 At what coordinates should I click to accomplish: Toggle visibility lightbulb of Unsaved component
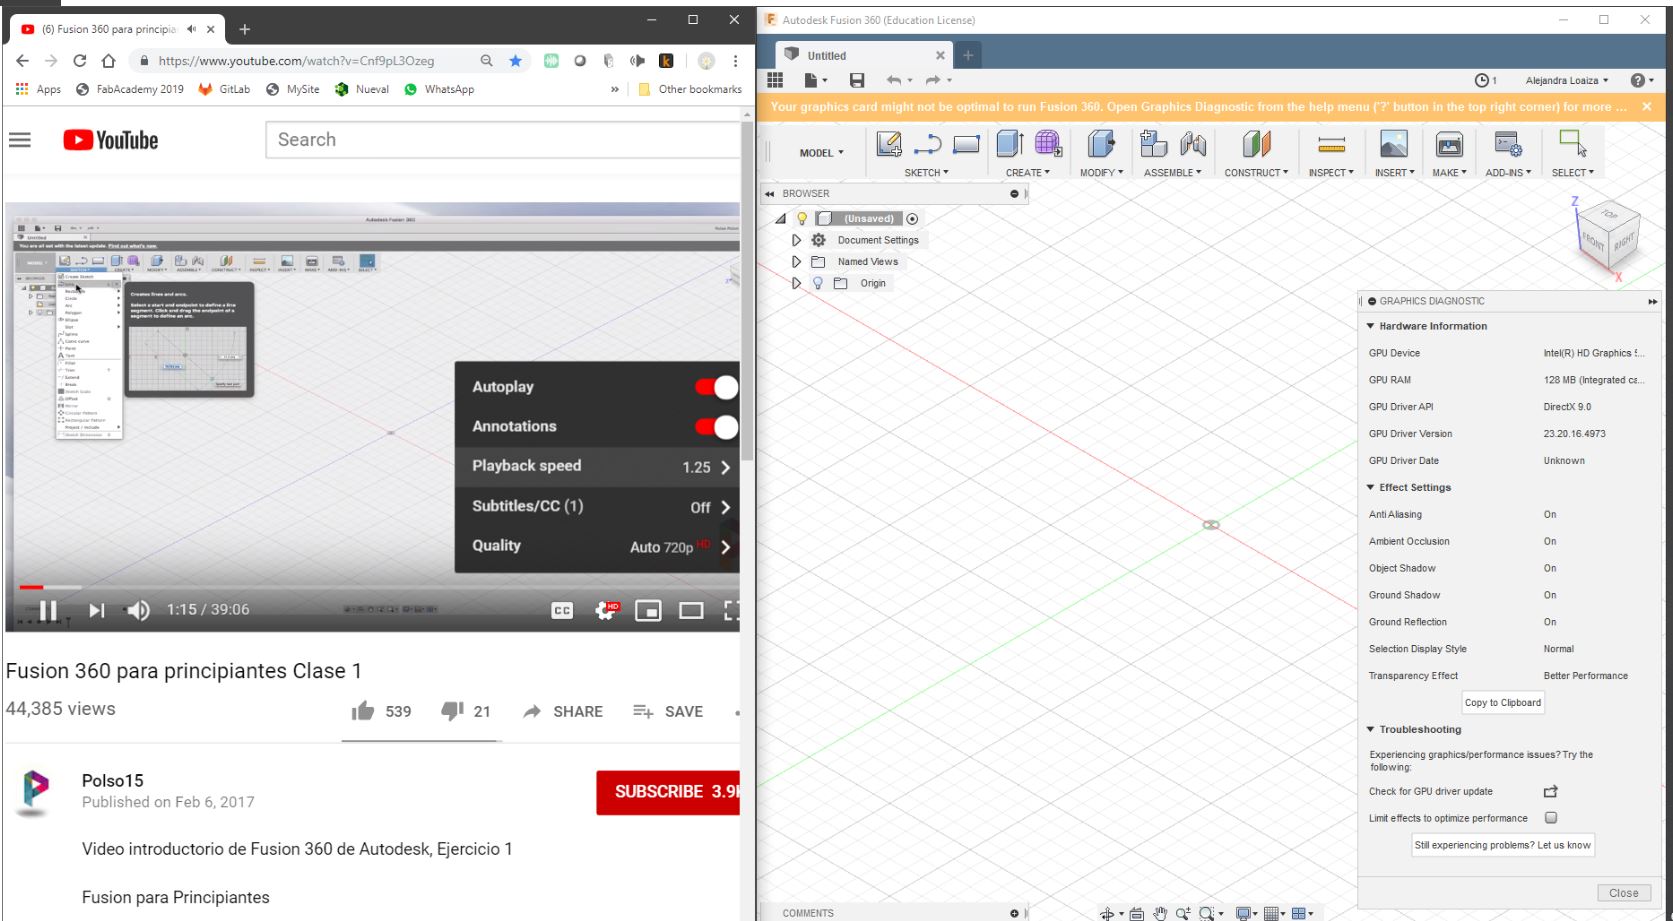click(802, 219)
